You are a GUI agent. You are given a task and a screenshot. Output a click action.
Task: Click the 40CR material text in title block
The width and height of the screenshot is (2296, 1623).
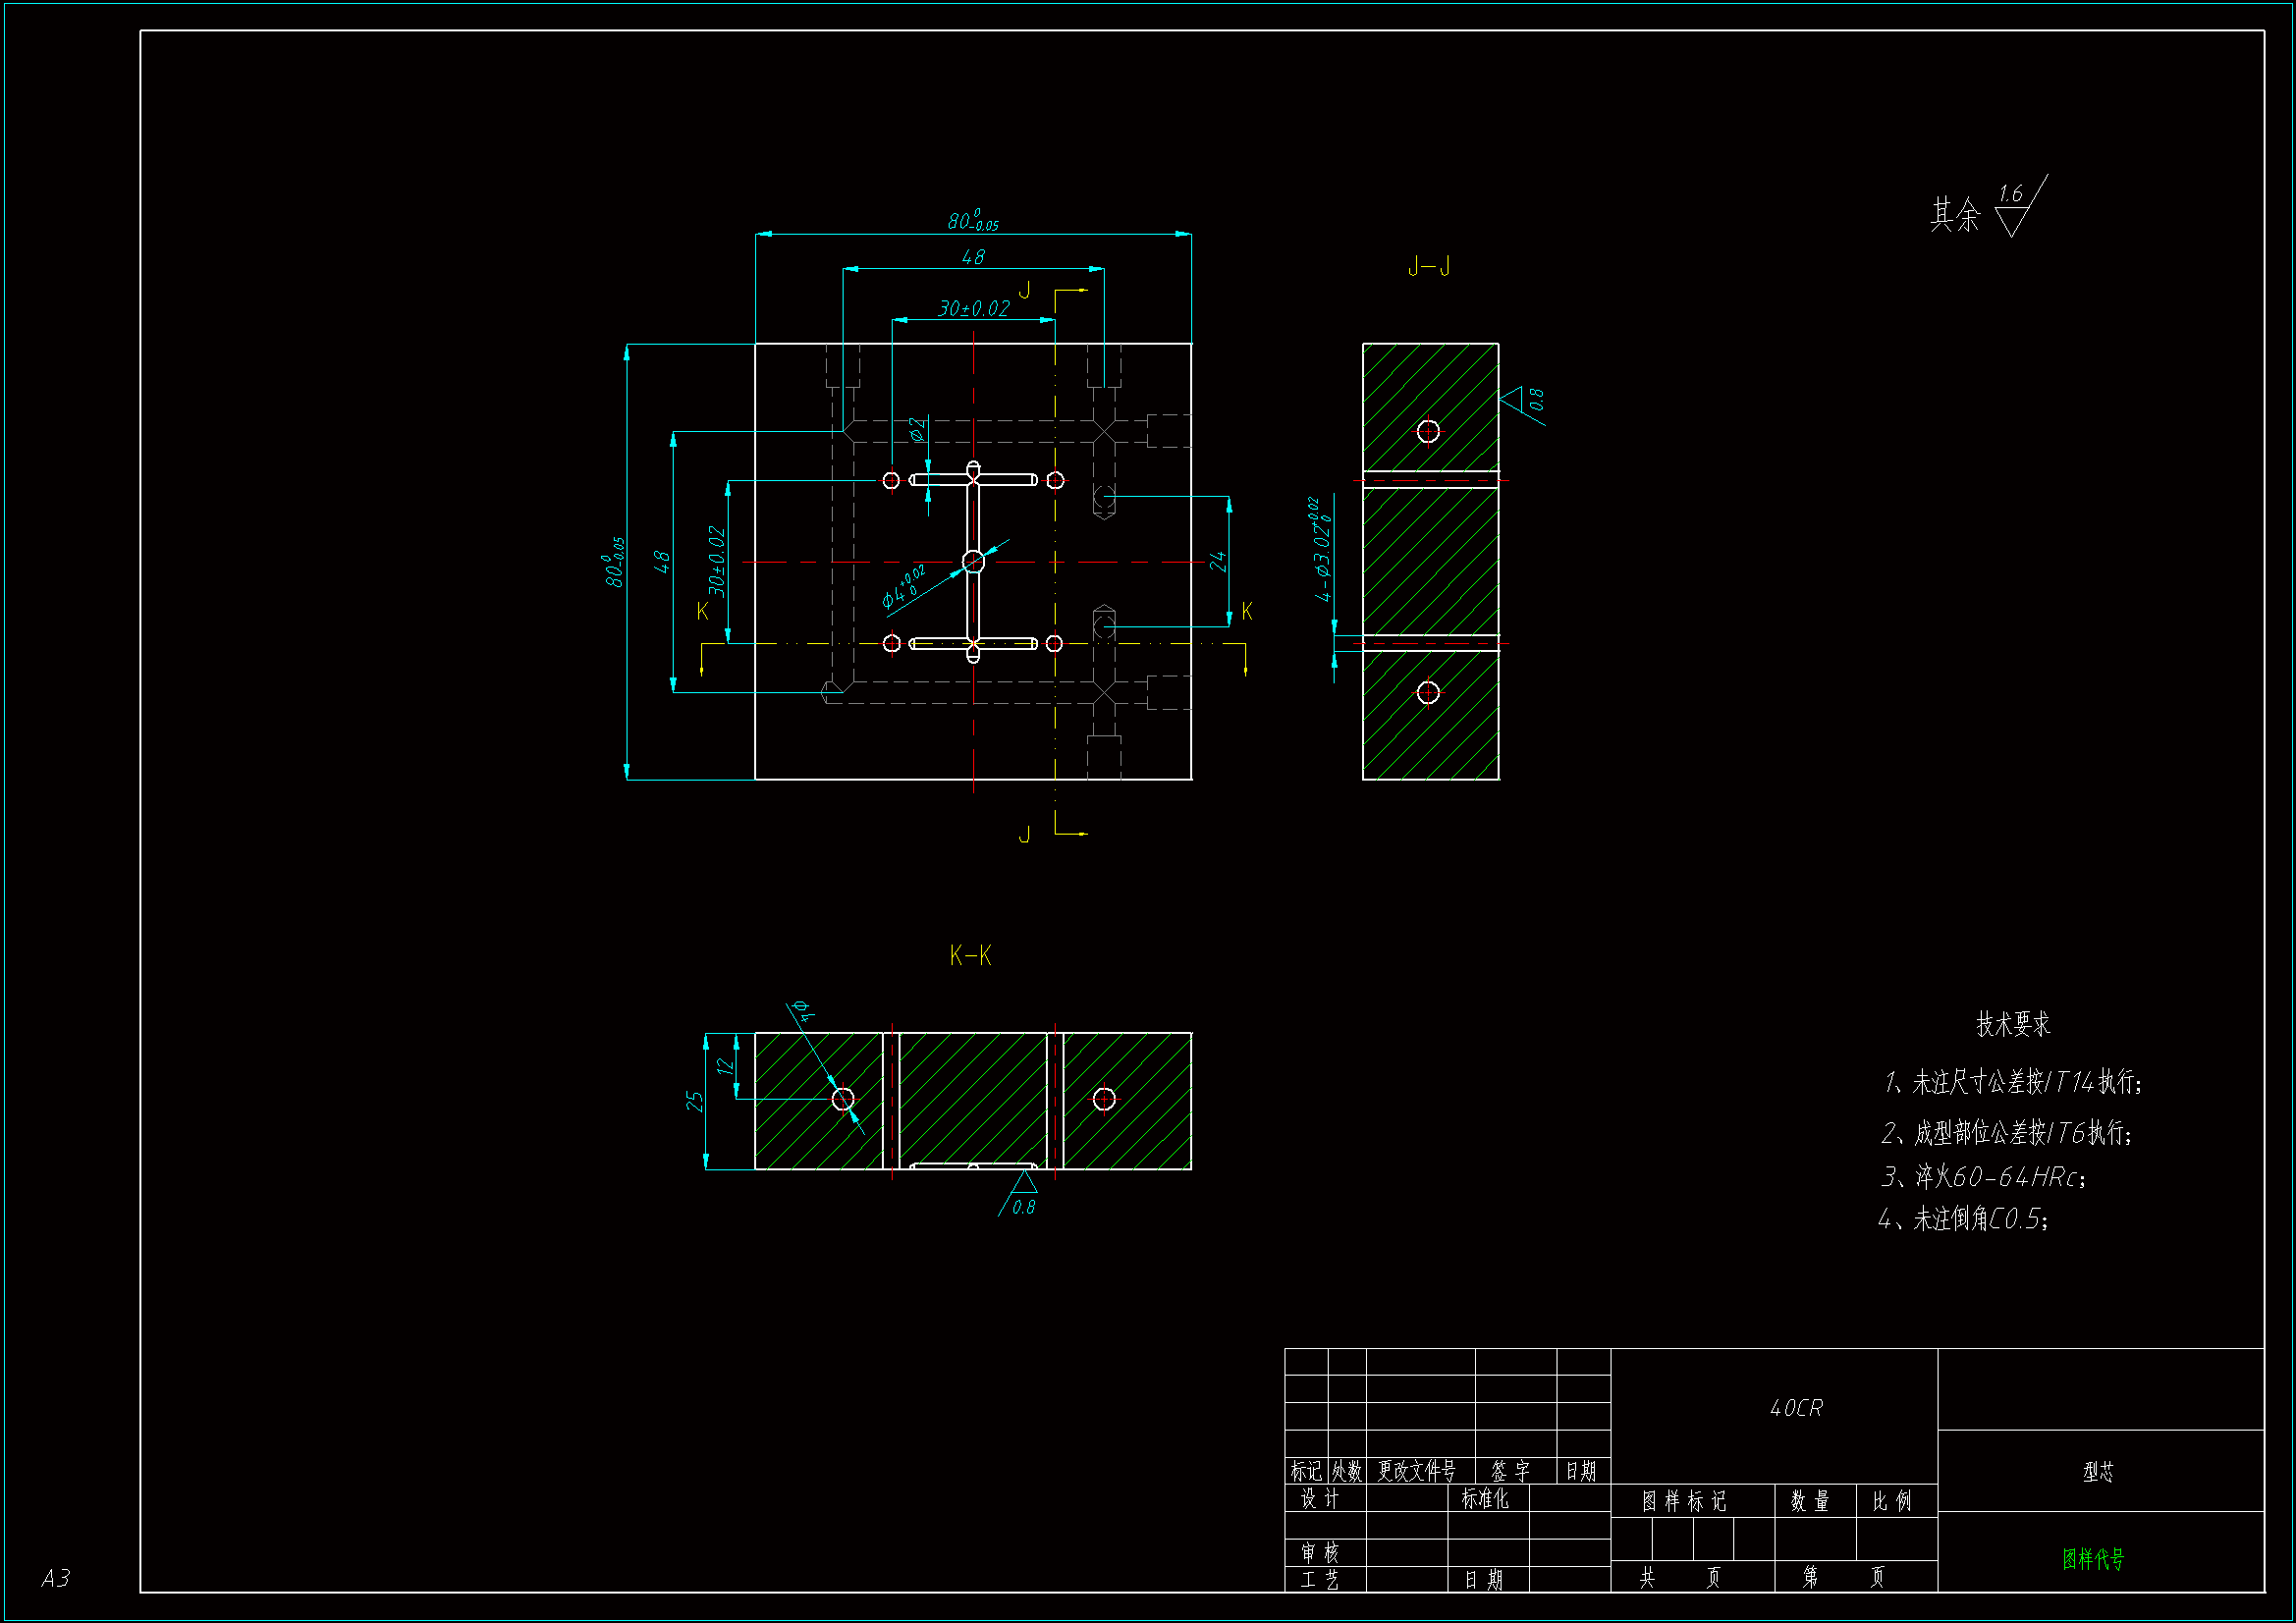(x=1796, y=1408)
